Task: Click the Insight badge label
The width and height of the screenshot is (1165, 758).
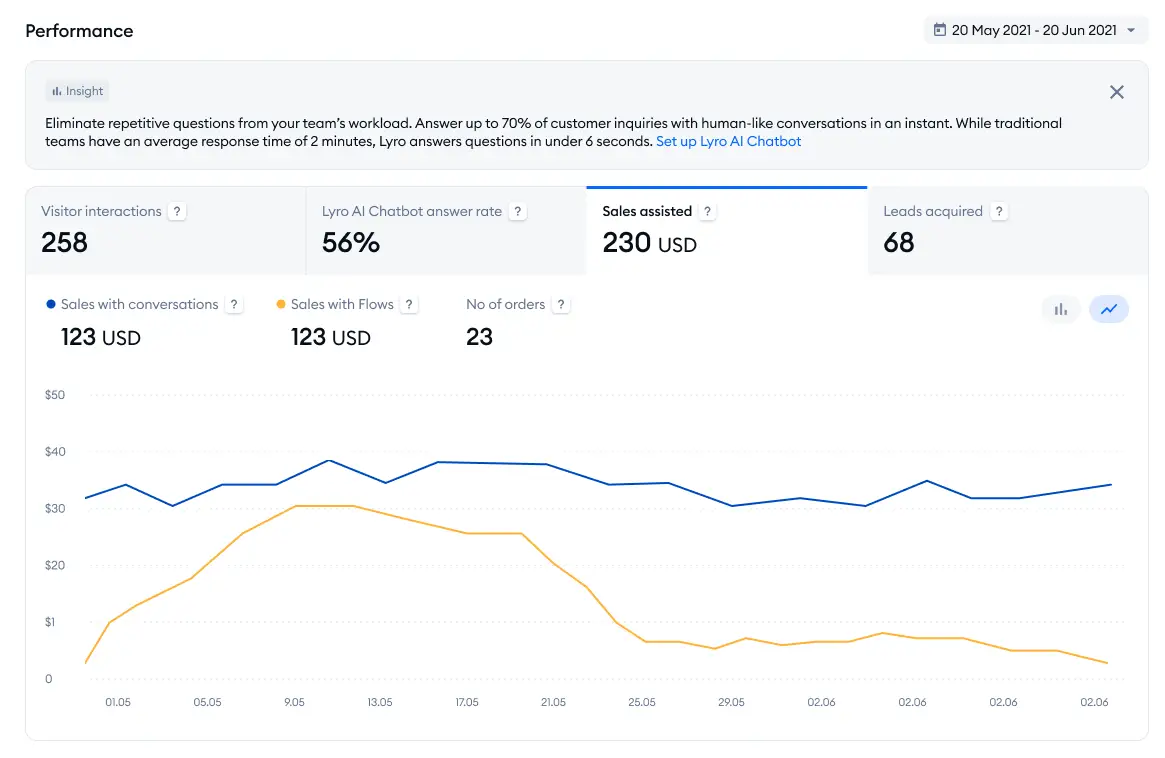Action: click(x=77, y=91)
